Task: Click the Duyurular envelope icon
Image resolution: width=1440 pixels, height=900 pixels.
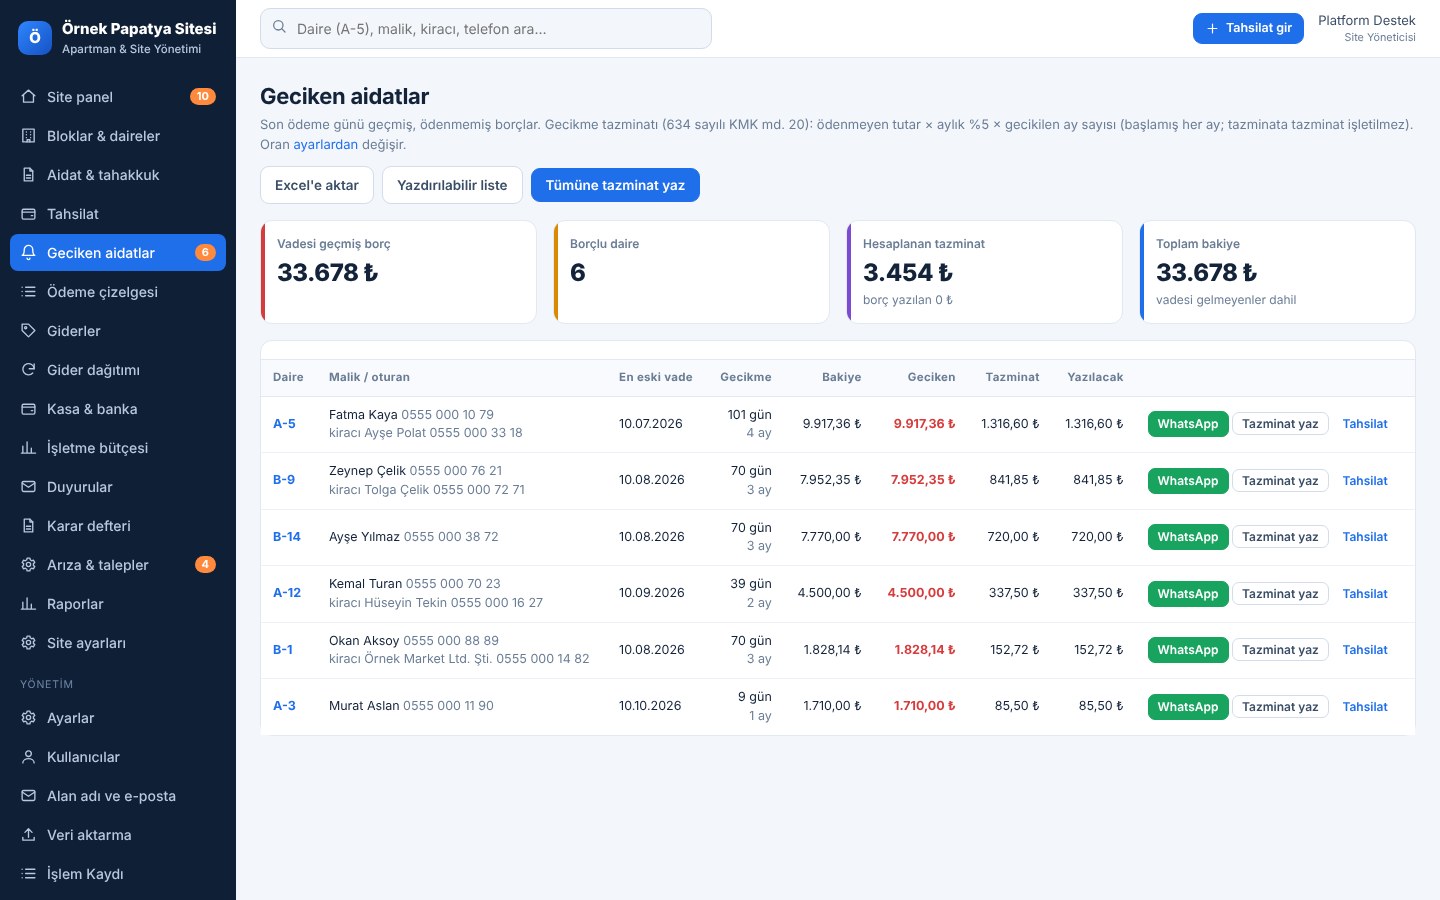Action: pos(28,487)
